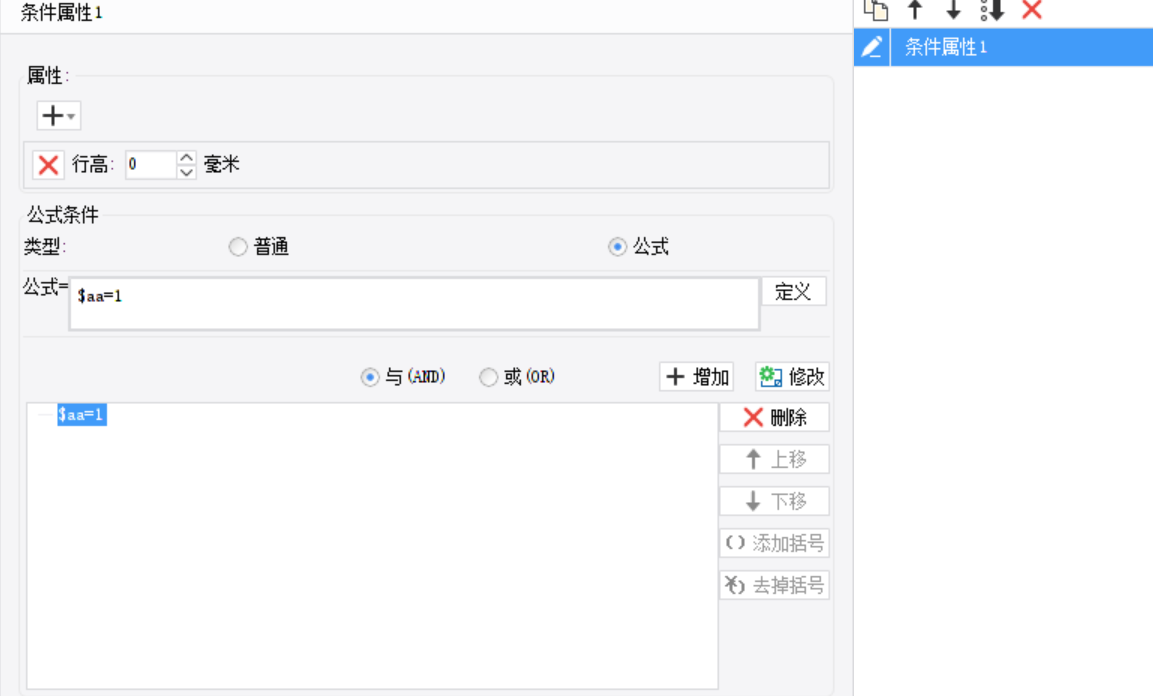The height and width of the screenshot is (696, 1153).
Task: Select the 公式 type radio button
Action: pos(617,247)
